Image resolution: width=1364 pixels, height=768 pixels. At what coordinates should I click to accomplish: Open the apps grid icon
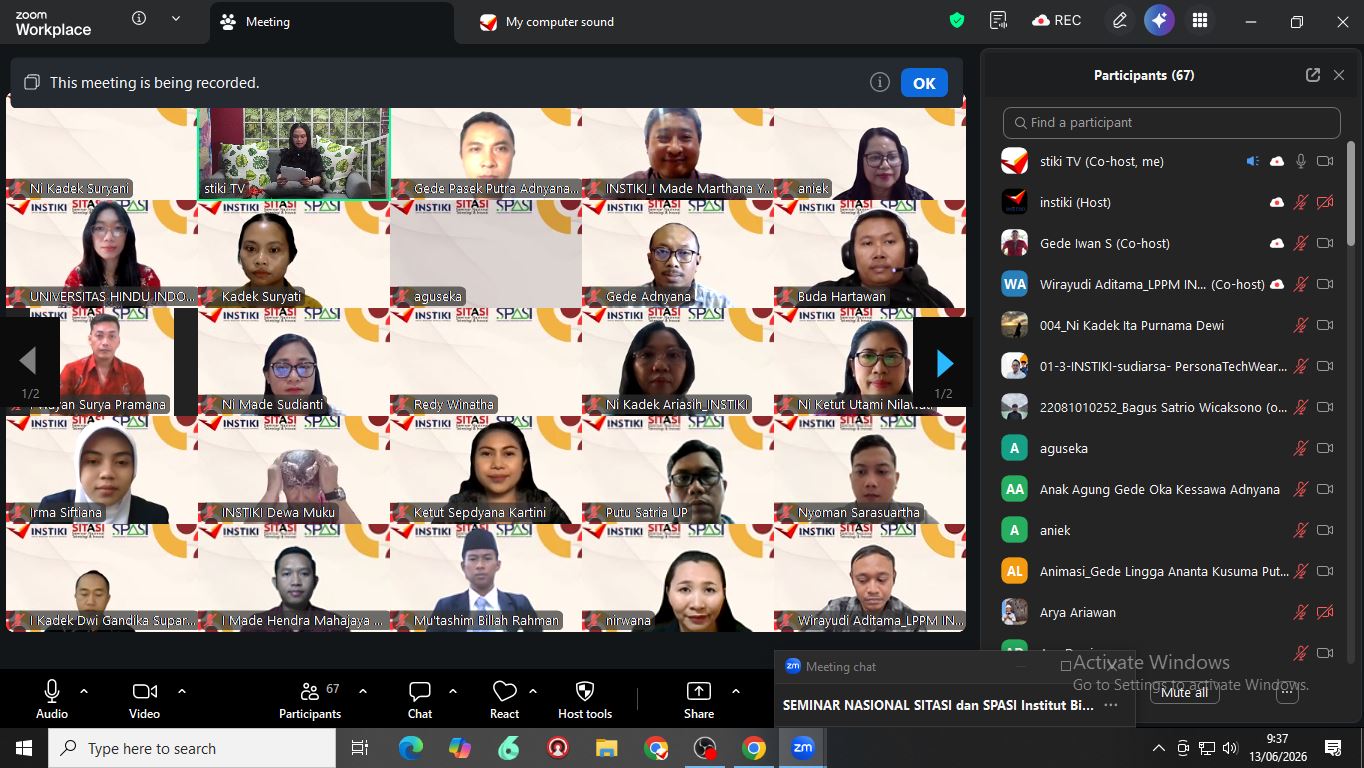tap(1200, 20)
